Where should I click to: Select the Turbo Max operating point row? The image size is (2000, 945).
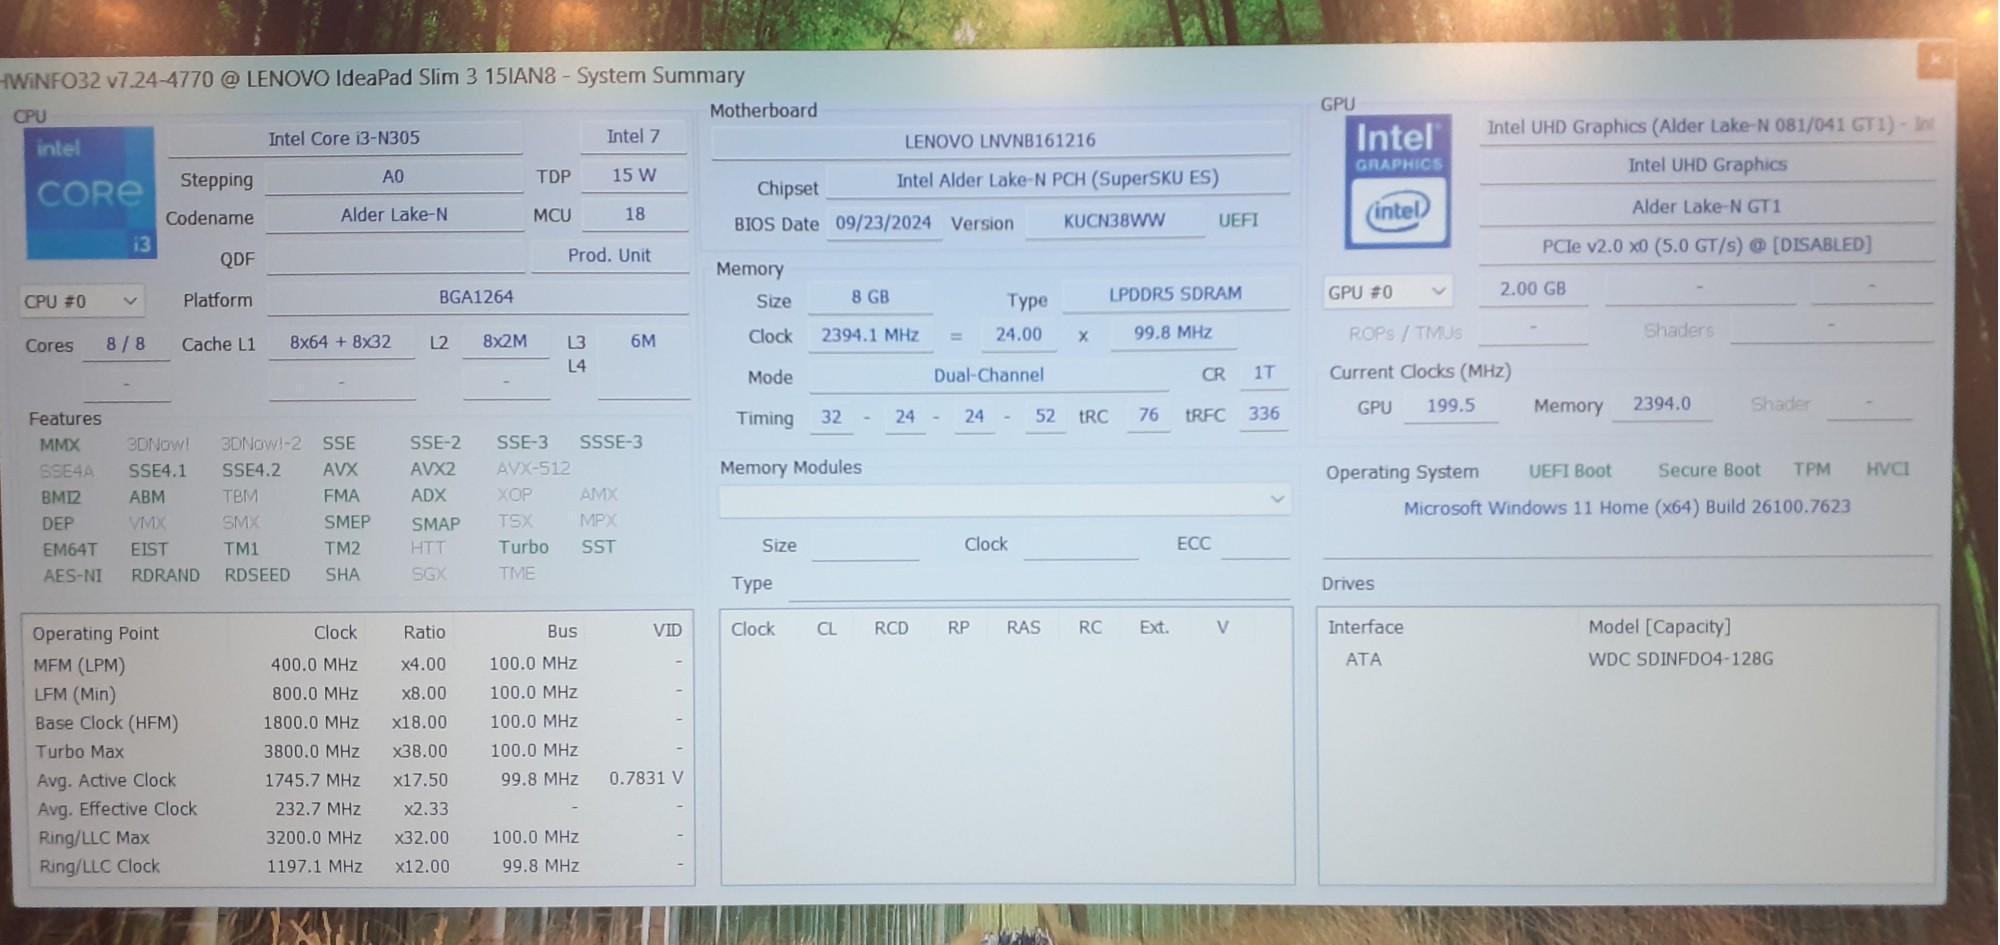click(80, 751)
